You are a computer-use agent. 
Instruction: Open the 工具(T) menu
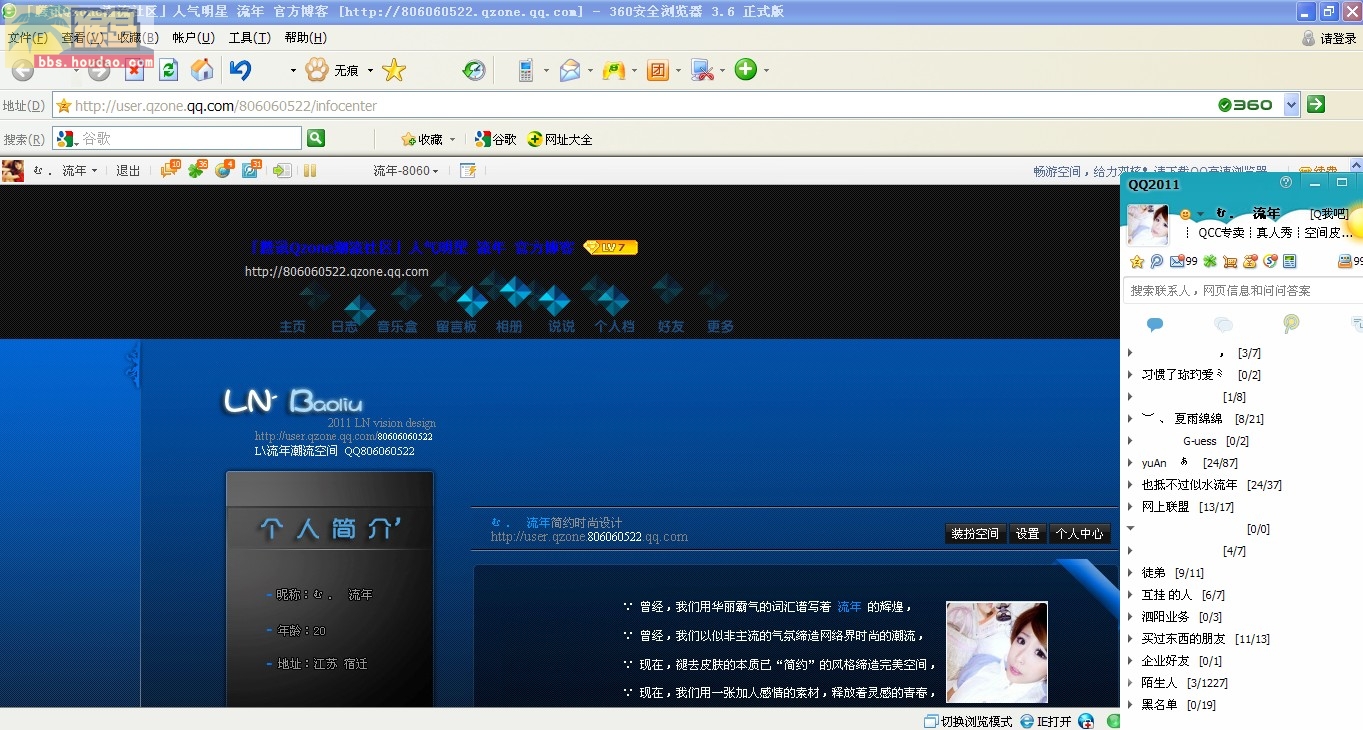tap(249, 38)
